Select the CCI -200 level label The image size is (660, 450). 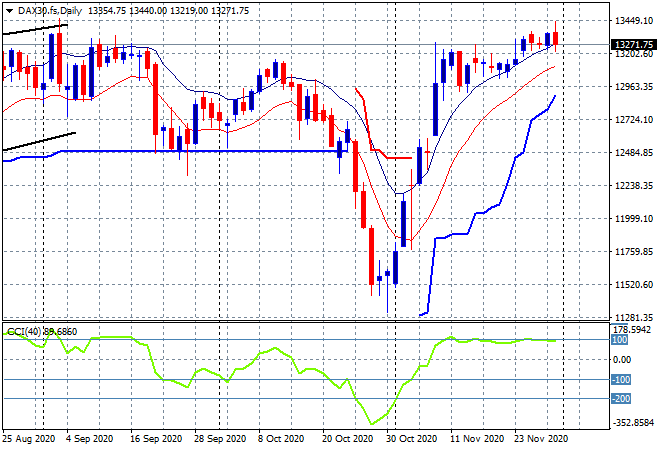[621, 399]
